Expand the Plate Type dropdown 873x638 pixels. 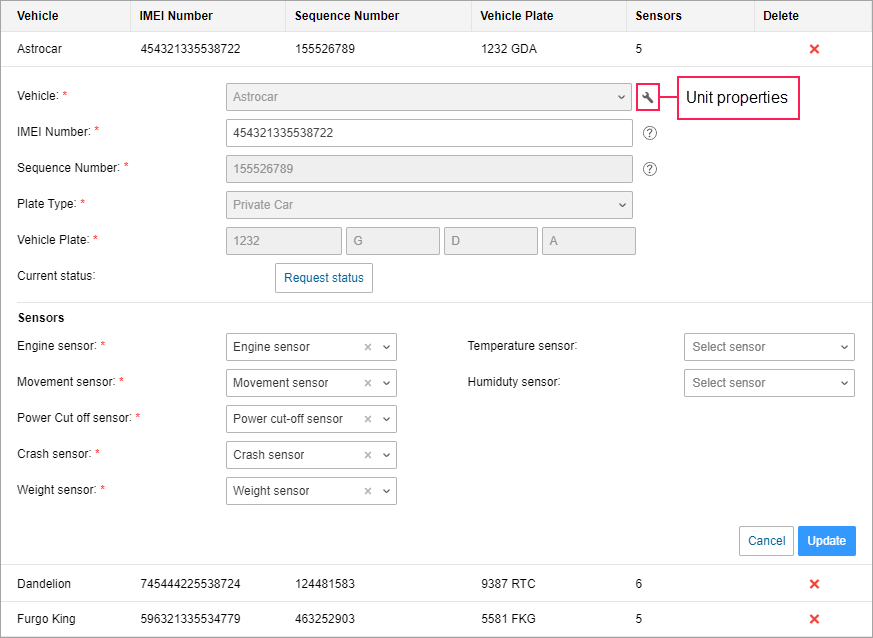429,205
